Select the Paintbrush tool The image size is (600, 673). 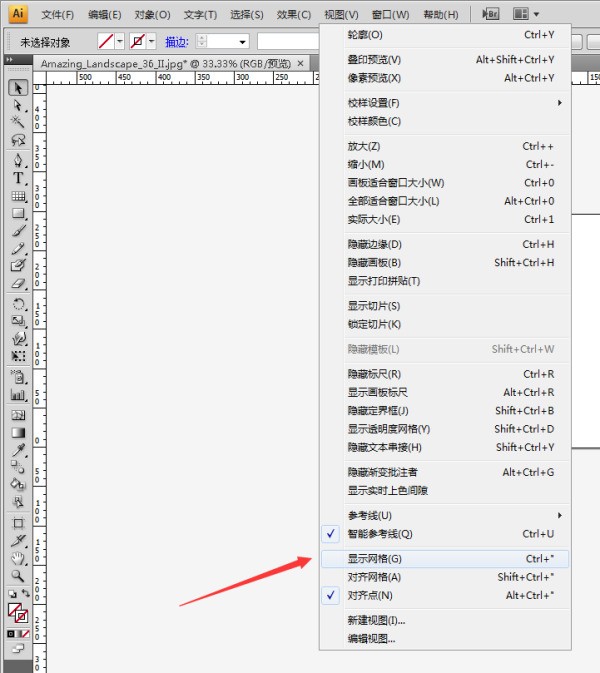click(18, 231)
